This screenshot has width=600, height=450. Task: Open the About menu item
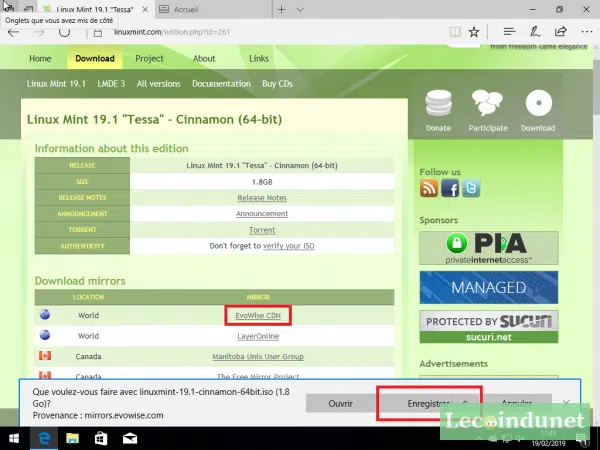(x=204, y=59)
